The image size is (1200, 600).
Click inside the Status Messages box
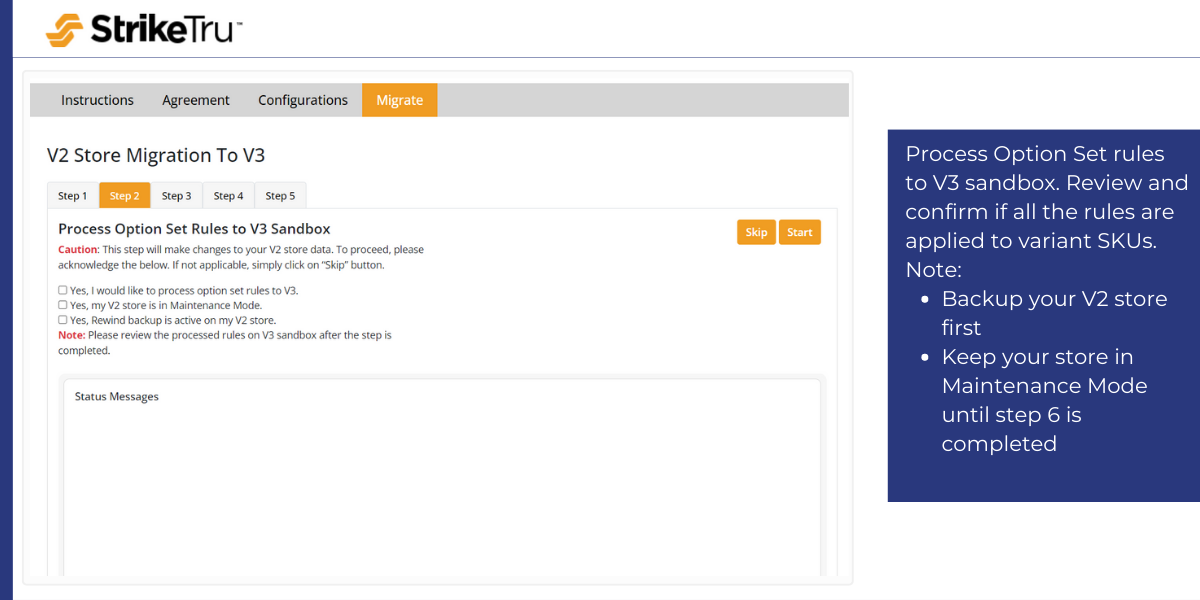click(442, 480)
